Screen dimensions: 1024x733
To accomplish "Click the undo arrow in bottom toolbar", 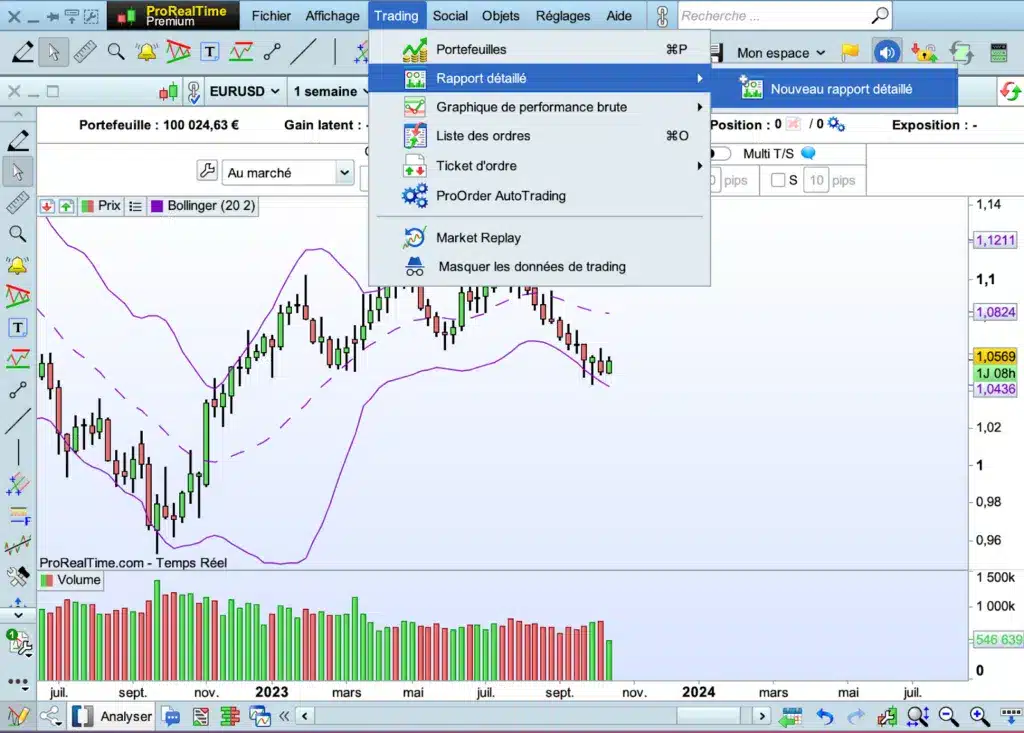I will click(825, 716).
